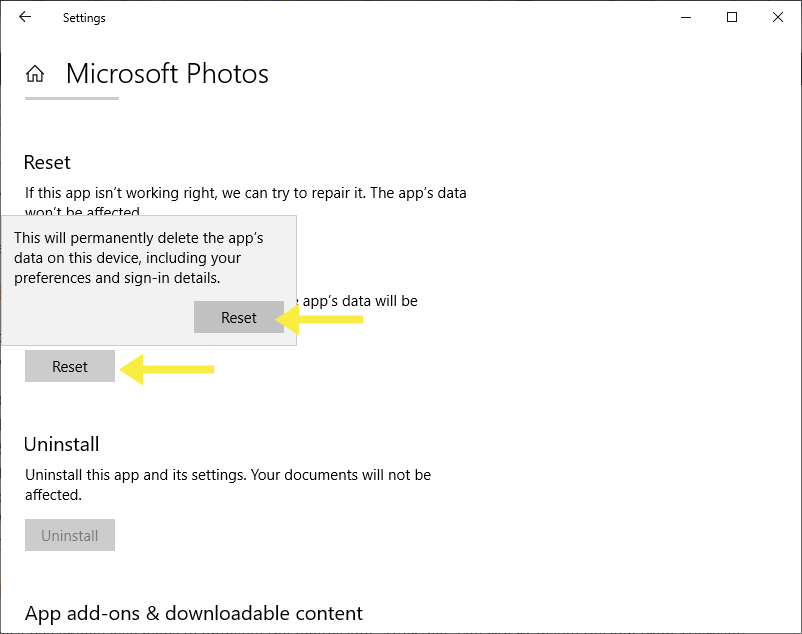
Task: Open Settings home via the house icon
Action: (x=35, y=74)
